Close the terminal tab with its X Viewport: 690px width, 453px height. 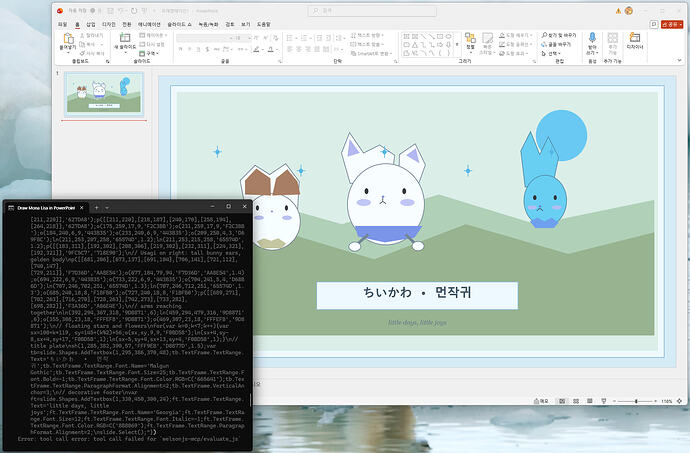(81, 207)
